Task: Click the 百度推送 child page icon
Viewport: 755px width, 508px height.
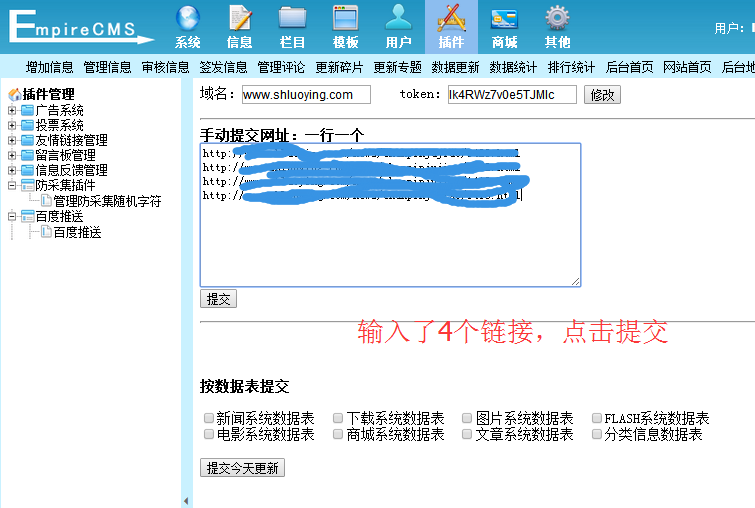Action: coord(46,232)
